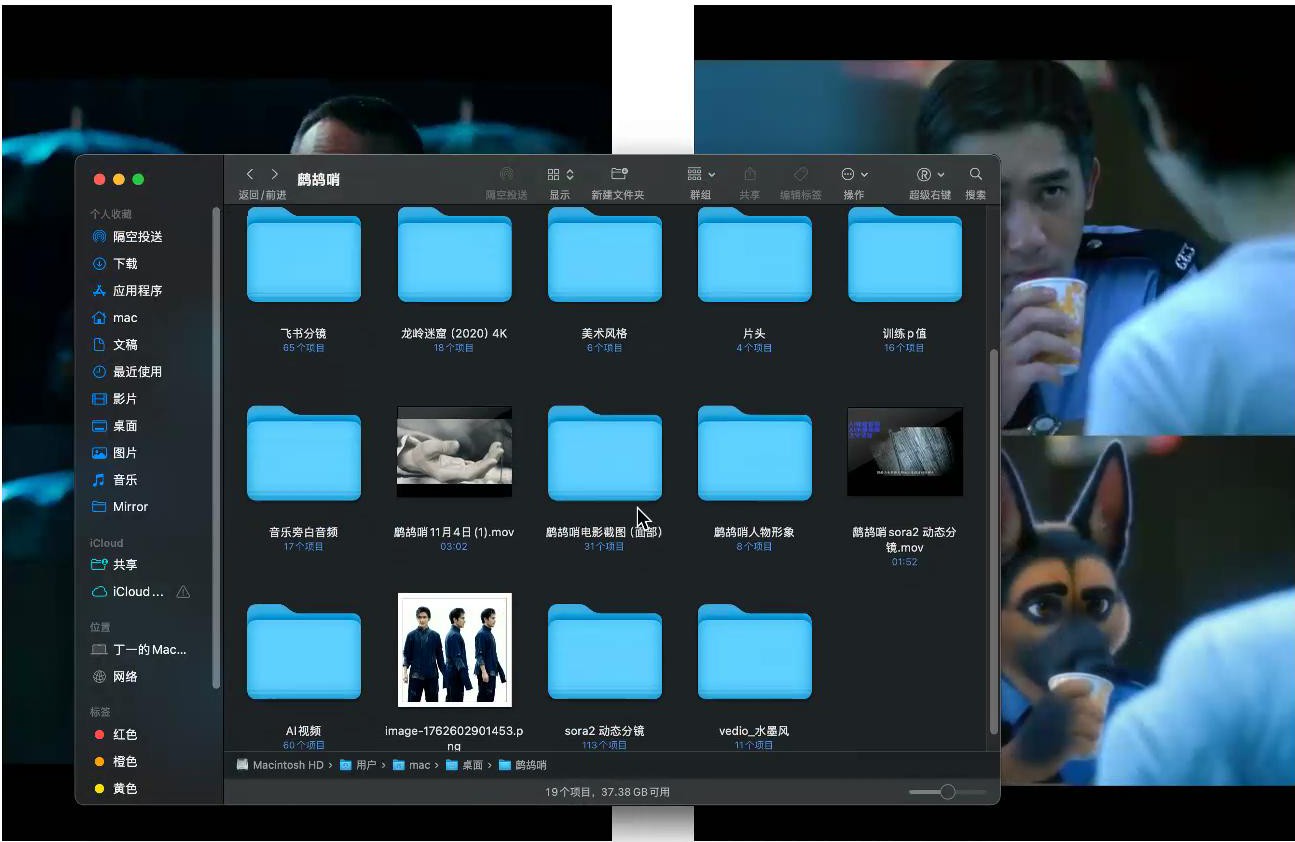Select the 鹧鸪哨人物形象 folder

(x=755, y=453)
